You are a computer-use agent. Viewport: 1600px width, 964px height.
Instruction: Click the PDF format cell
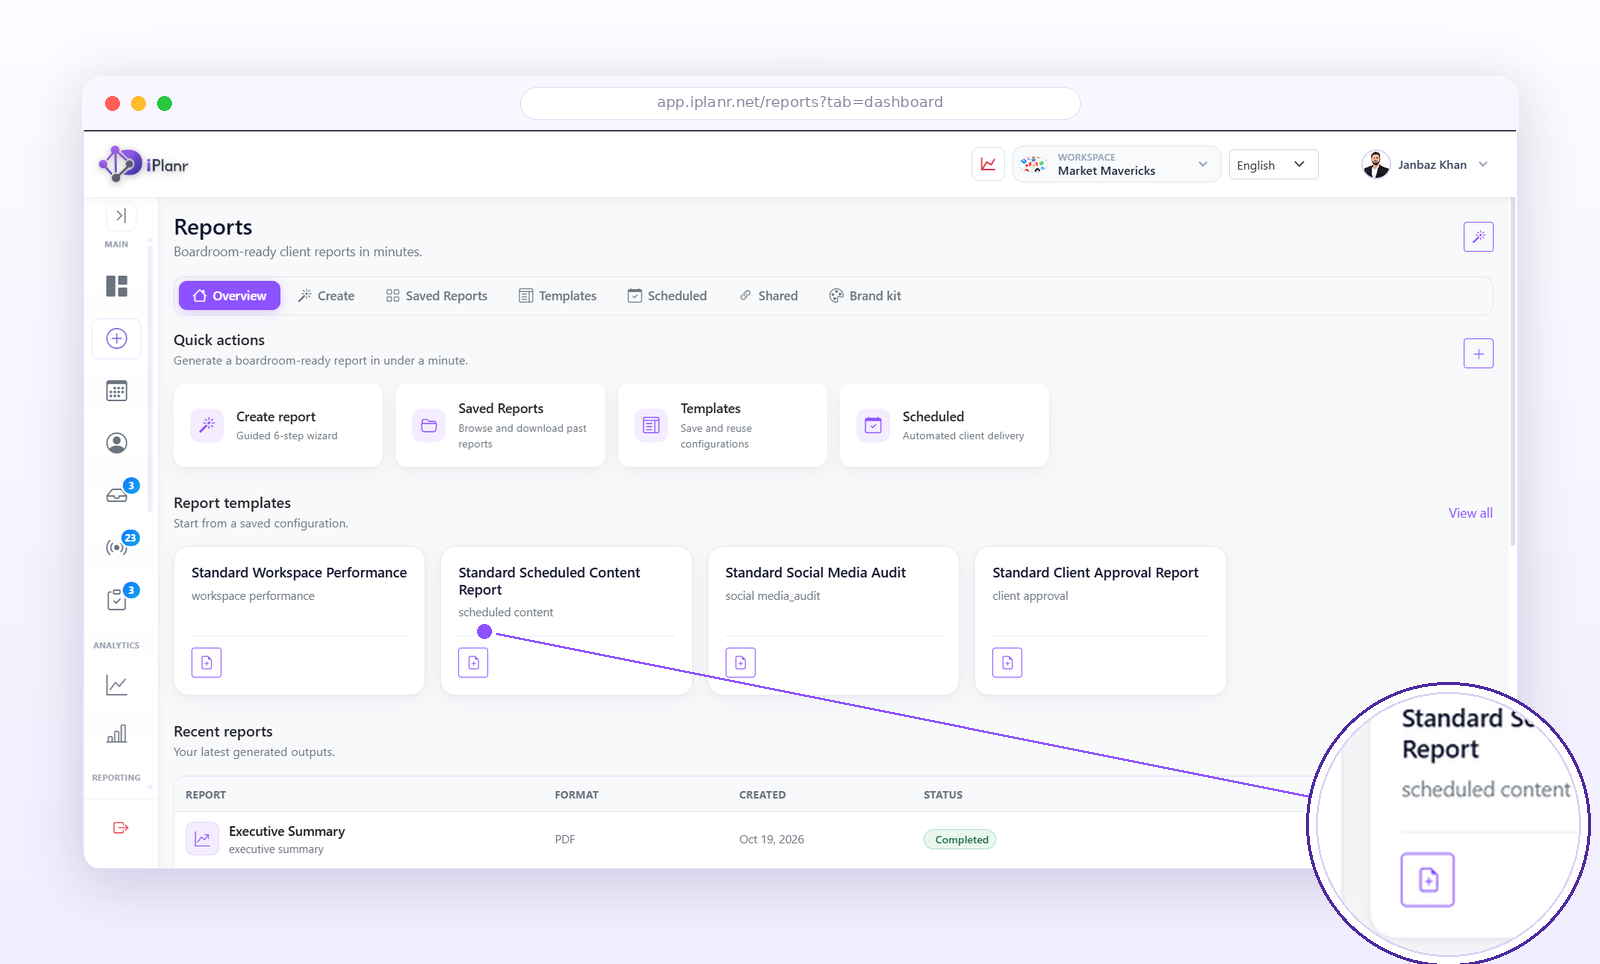coord(565,840)
